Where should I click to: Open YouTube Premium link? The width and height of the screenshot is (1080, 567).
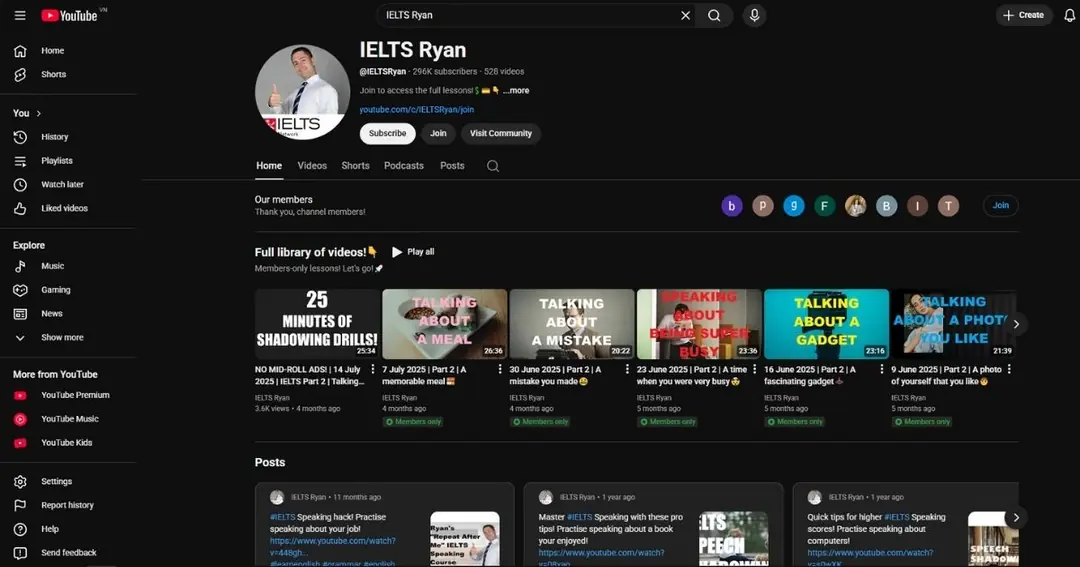point(74,395)
